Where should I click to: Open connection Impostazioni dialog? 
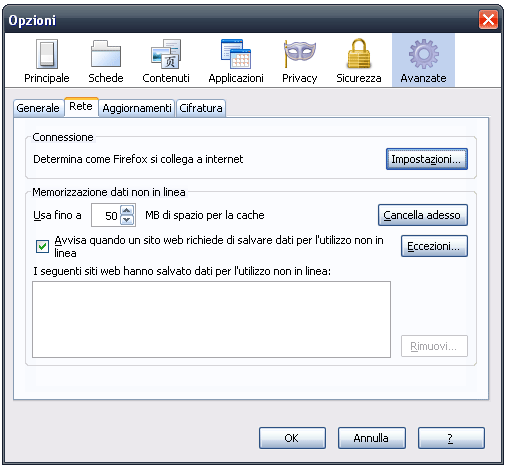click(427, 159)
